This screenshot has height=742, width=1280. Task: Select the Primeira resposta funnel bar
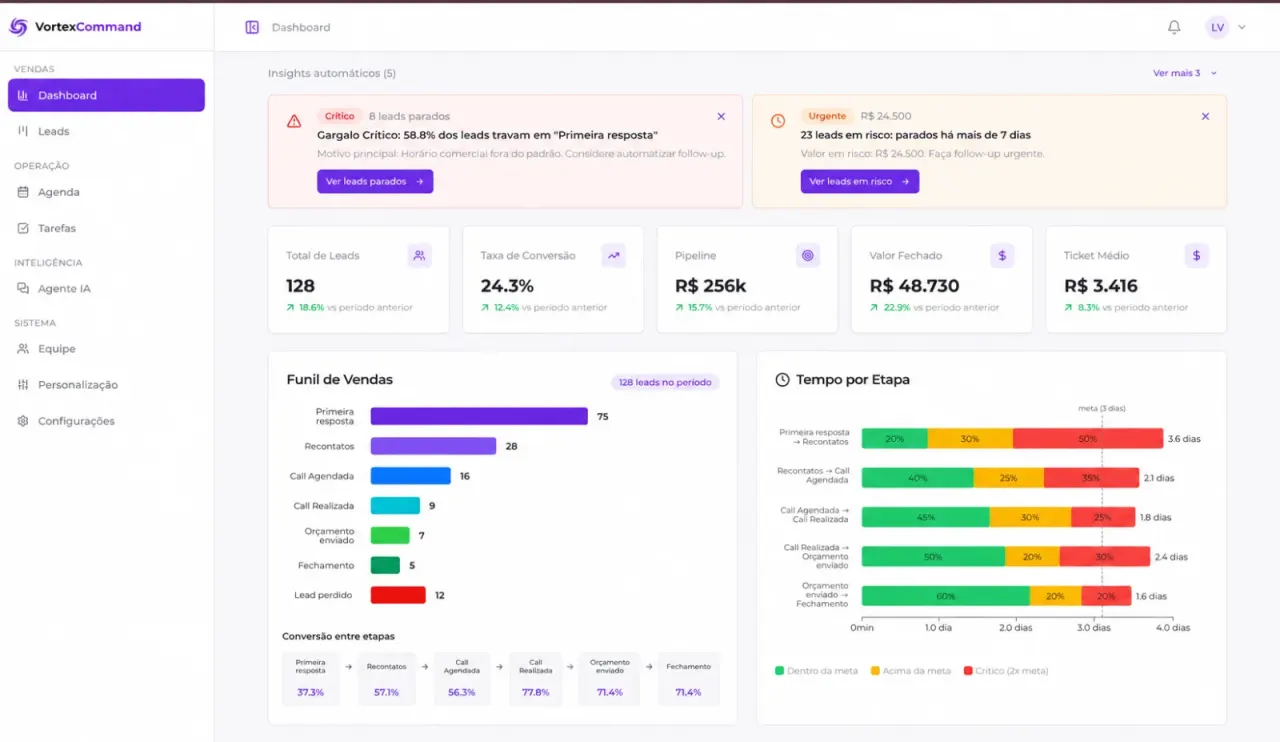[479, 416]
